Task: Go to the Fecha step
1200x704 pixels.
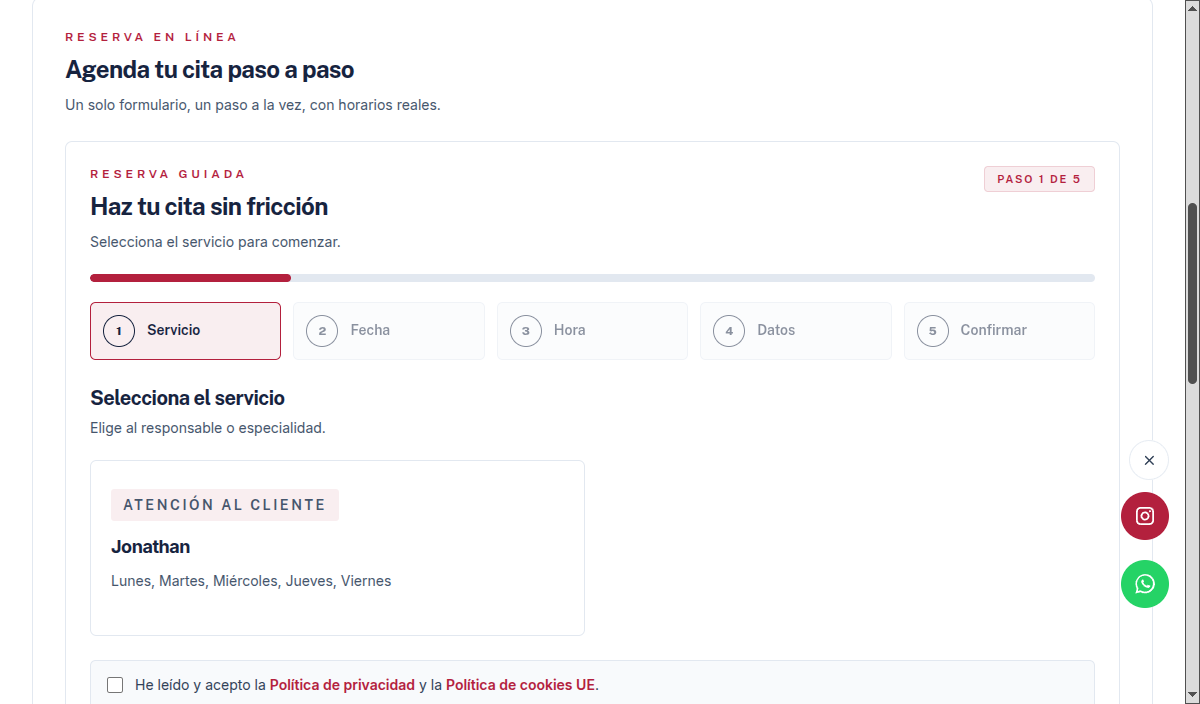Action: click(389, 331)
